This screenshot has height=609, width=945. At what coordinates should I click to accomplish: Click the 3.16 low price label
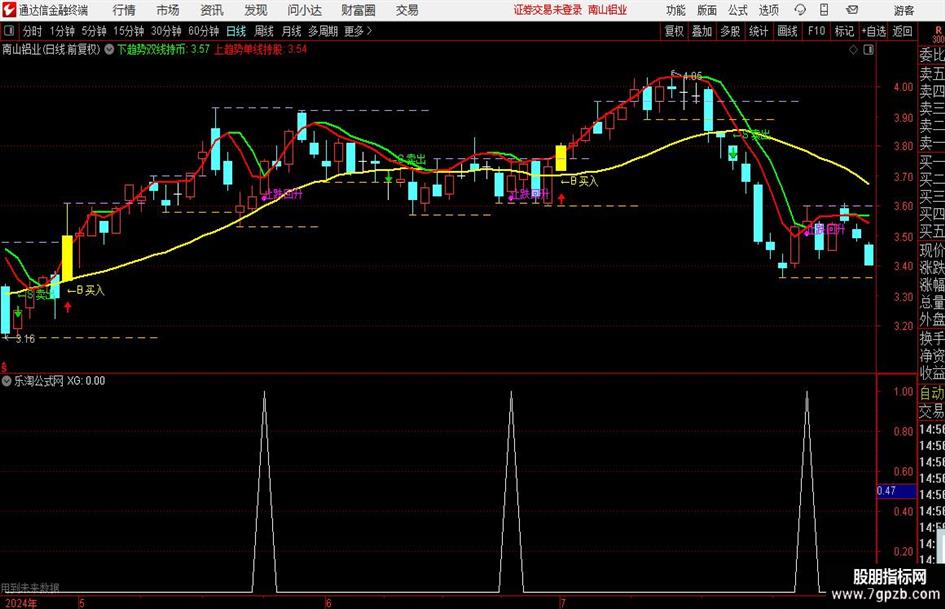25,339
